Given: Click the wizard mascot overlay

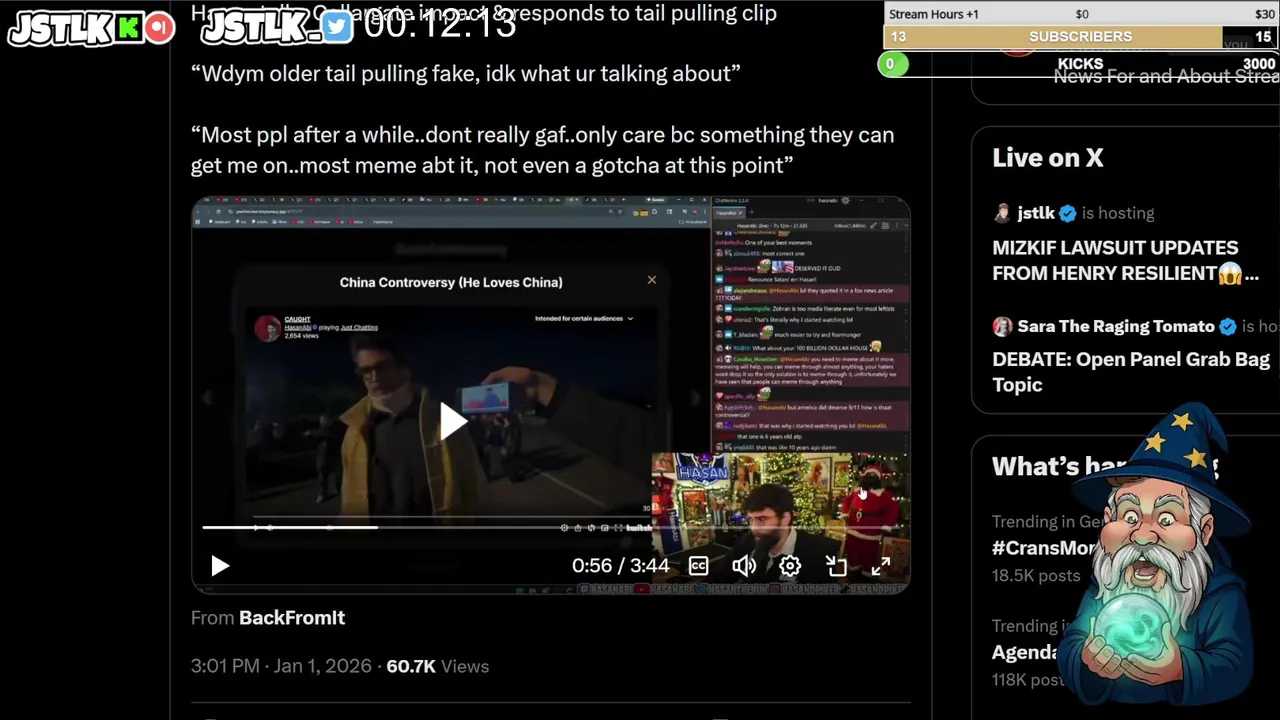Looking at the screenshot, I should click(x=1160, y=555).
